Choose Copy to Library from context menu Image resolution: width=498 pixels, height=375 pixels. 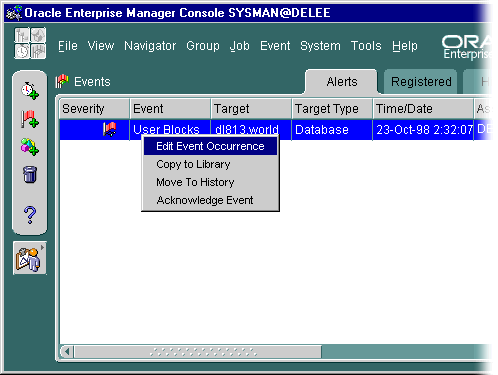point(210,164)
